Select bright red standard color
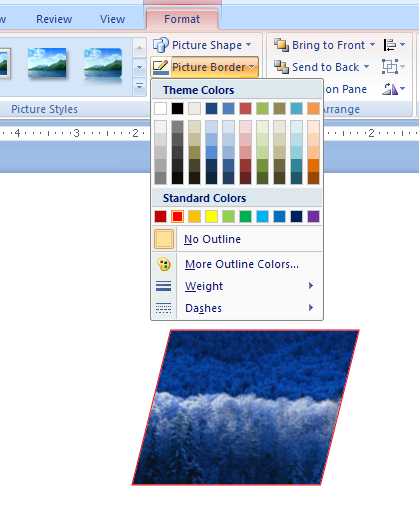This screenshot has width=419, height=527. pos(177,216)
